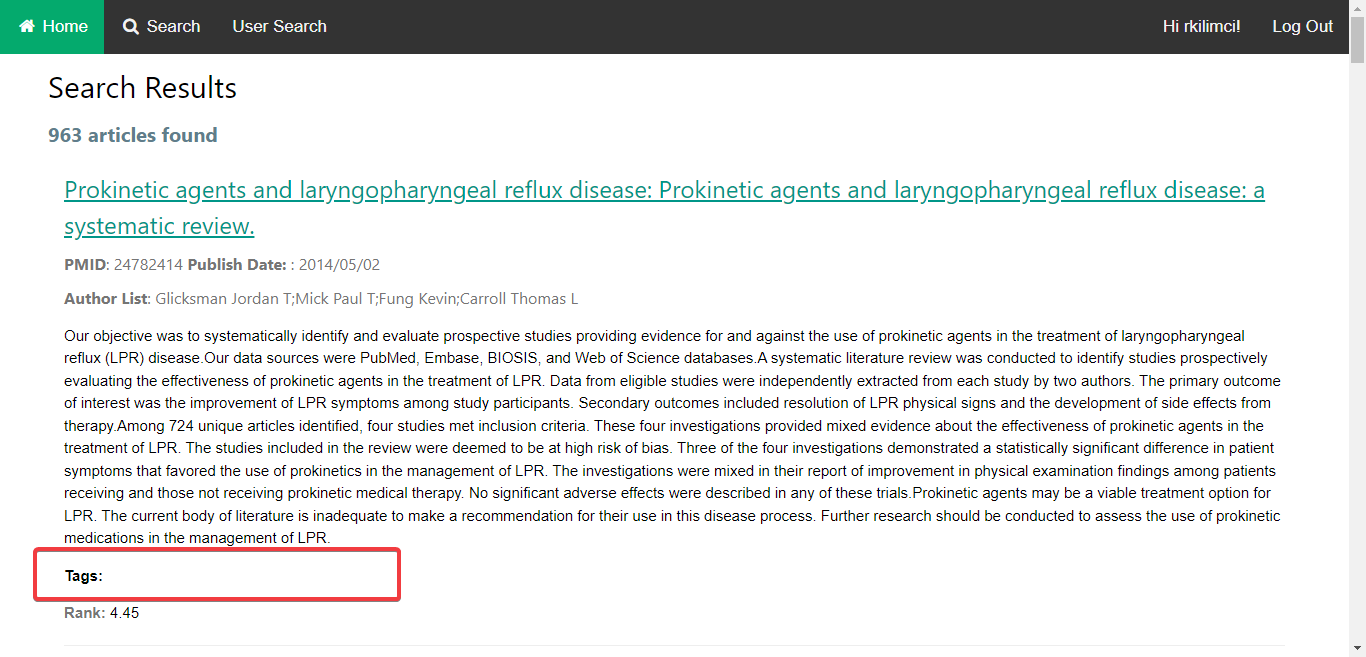This screenshot has height=657, width=1366.
Task: Click the Hi rkilimci! greeting
Action: click(1201, 26)
